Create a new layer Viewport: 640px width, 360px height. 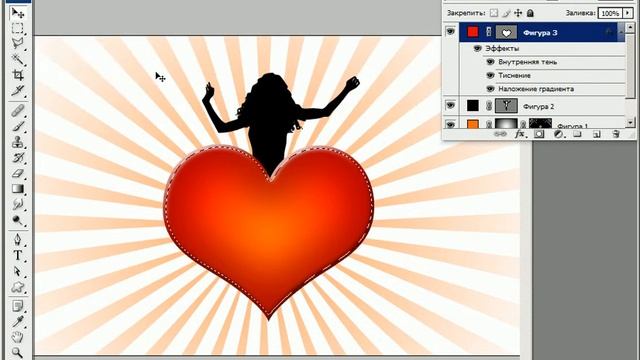coord(596,134)
